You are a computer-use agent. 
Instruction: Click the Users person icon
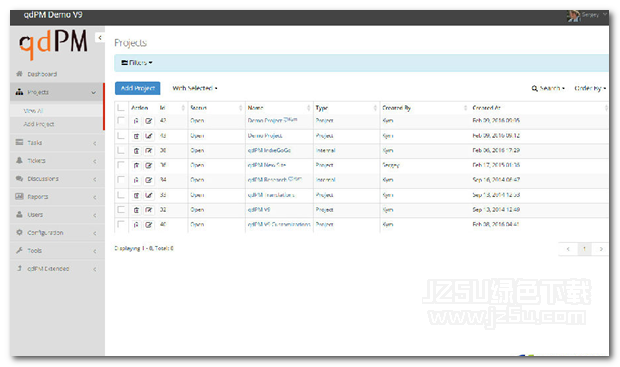19,214
